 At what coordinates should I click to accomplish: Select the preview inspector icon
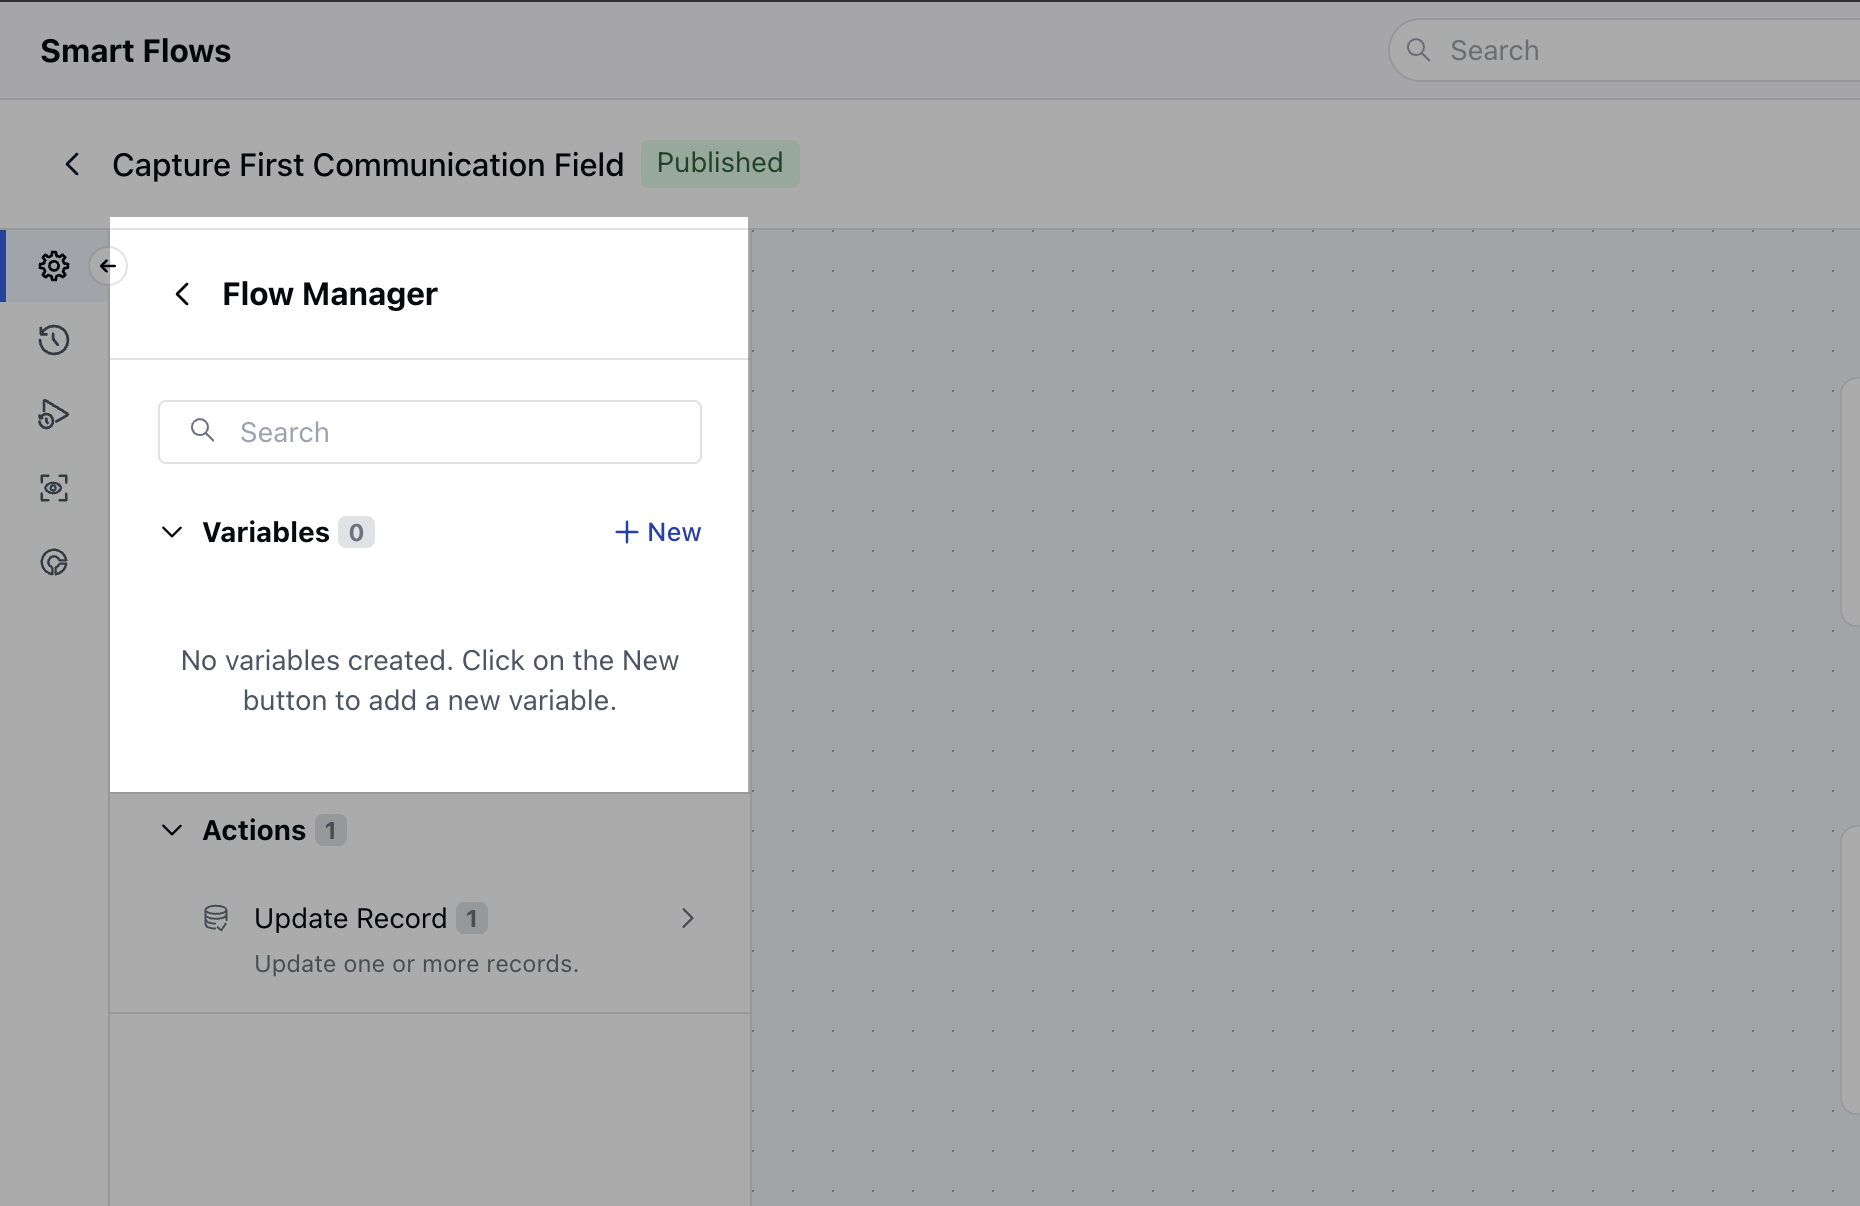(x=54, y=488)
